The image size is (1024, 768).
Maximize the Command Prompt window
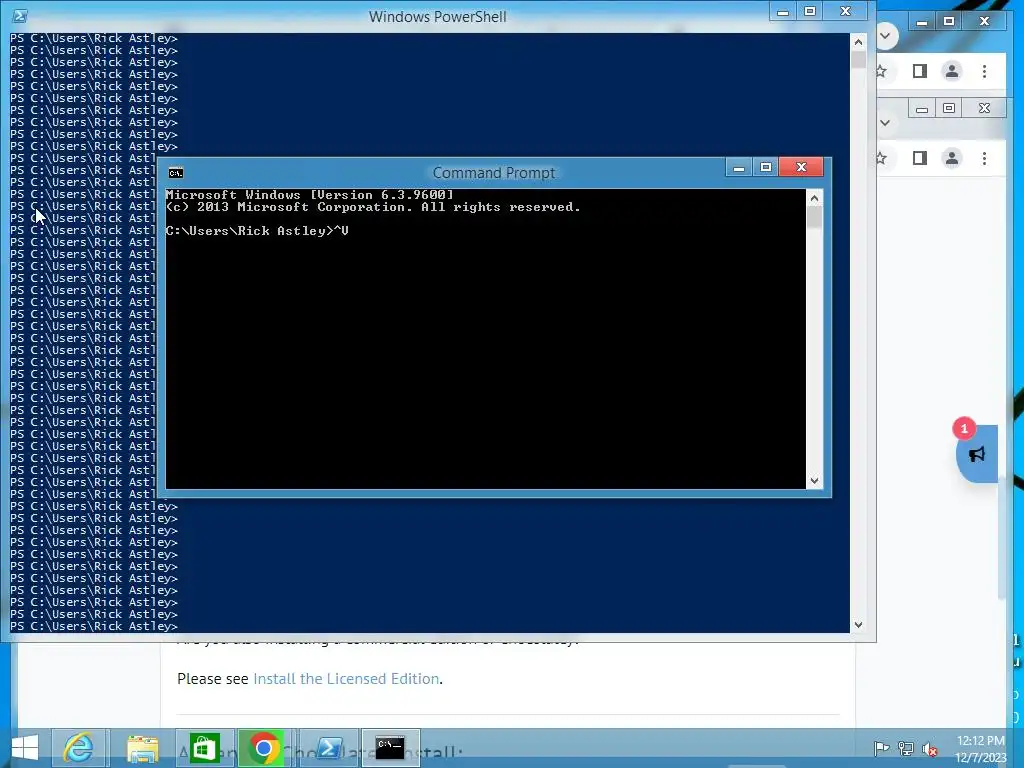coord(766,168)
